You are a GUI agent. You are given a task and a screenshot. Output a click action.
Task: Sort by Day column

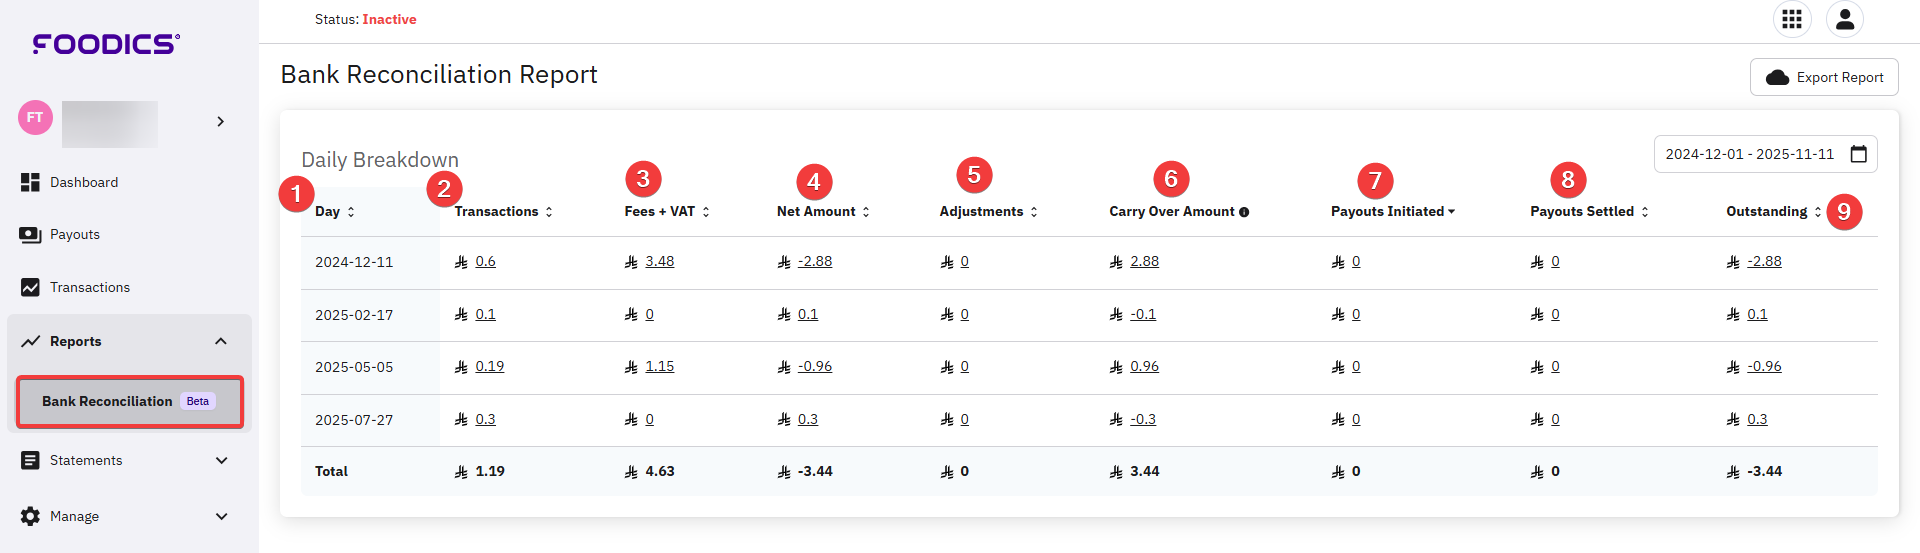pyautogui.click(x=351, y=212)
